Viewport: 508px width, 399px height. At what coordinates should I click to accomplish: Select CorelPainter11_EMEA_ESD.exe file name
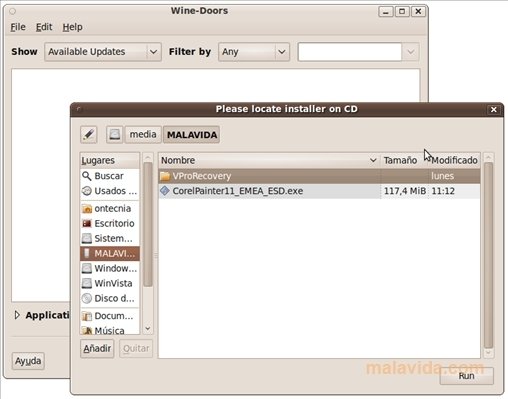point(238,191)
